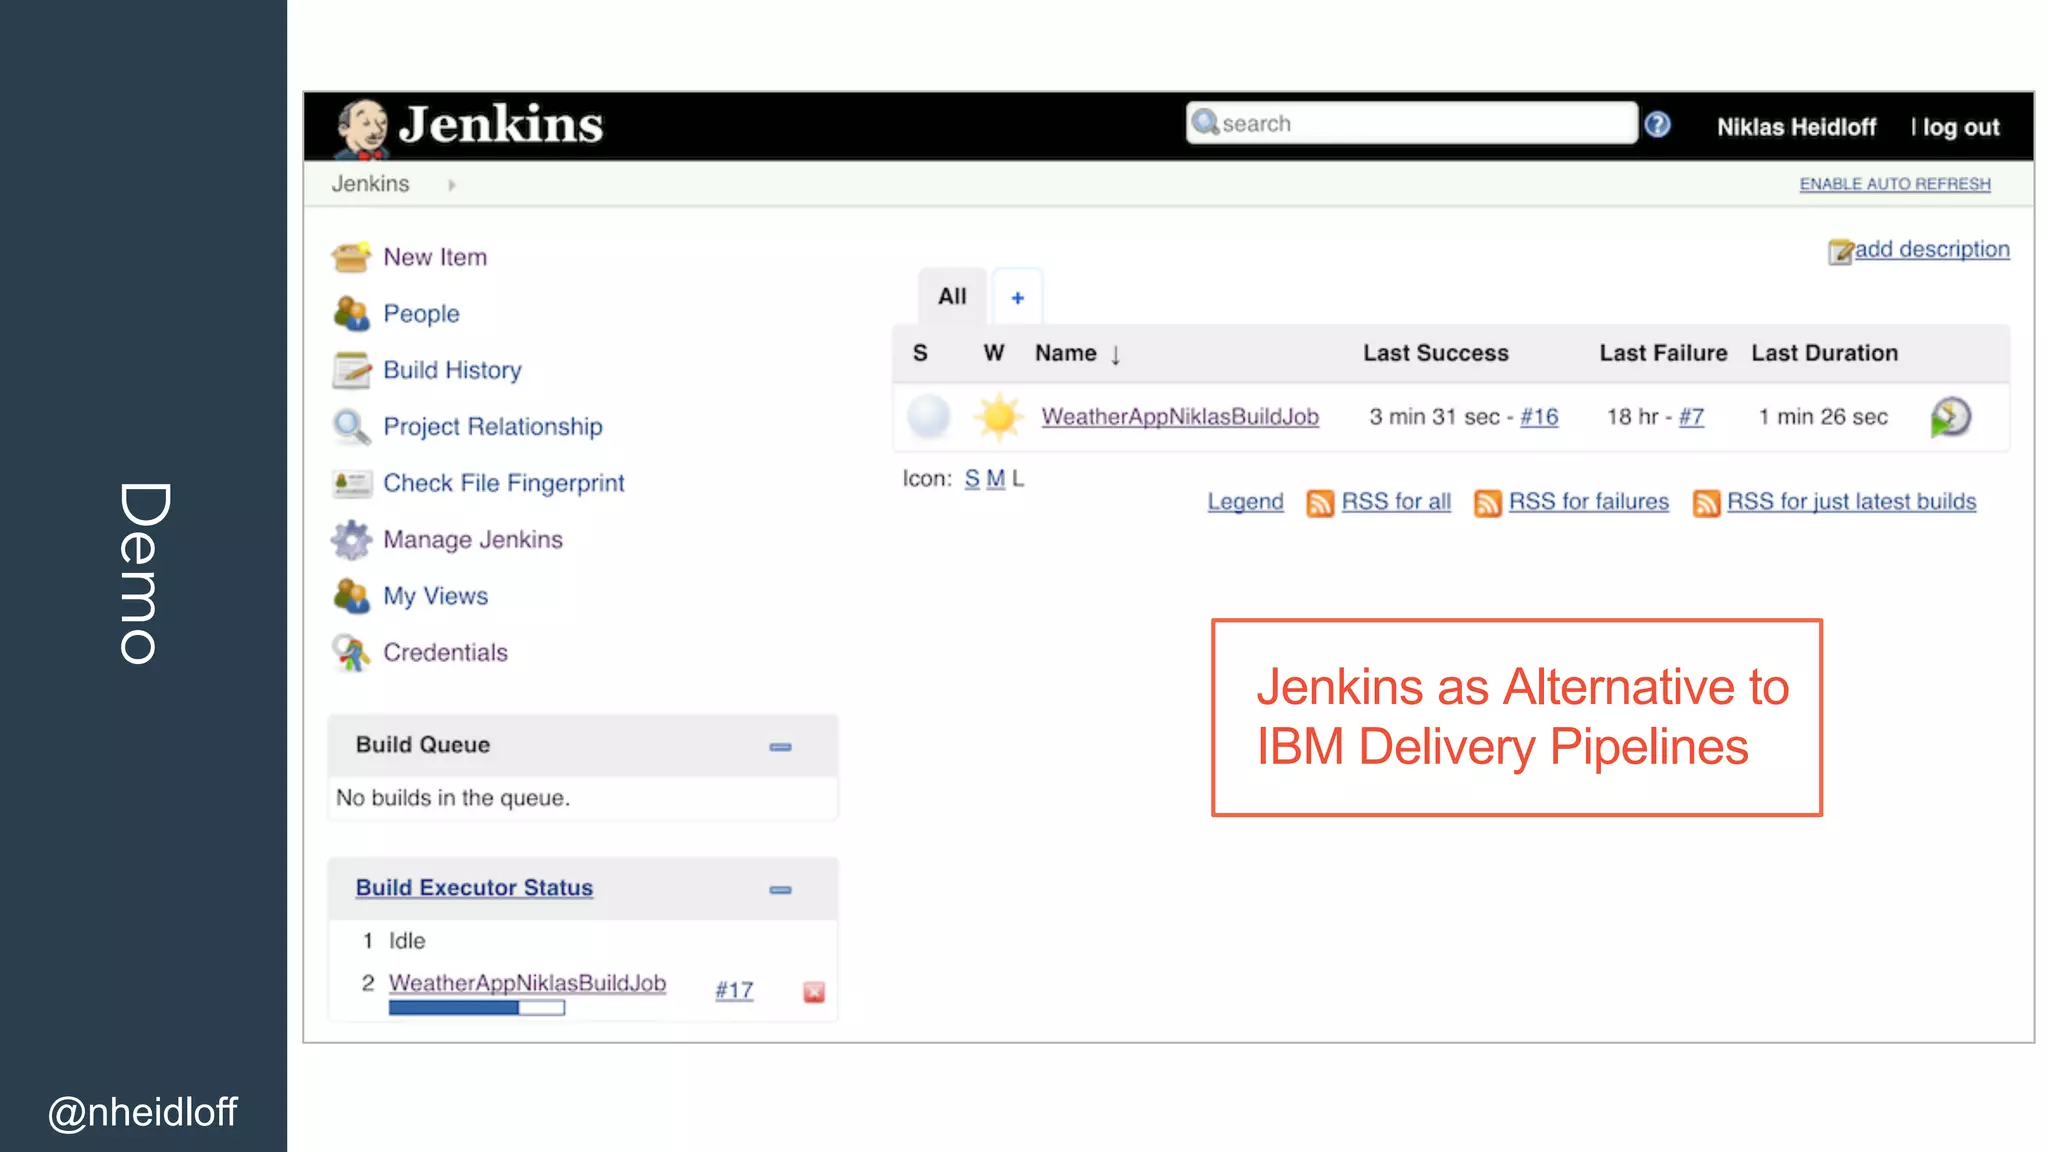Screen dimensions: 2048x1152
Task: Open last successful build #16
Action: (x=1539, y=417)
